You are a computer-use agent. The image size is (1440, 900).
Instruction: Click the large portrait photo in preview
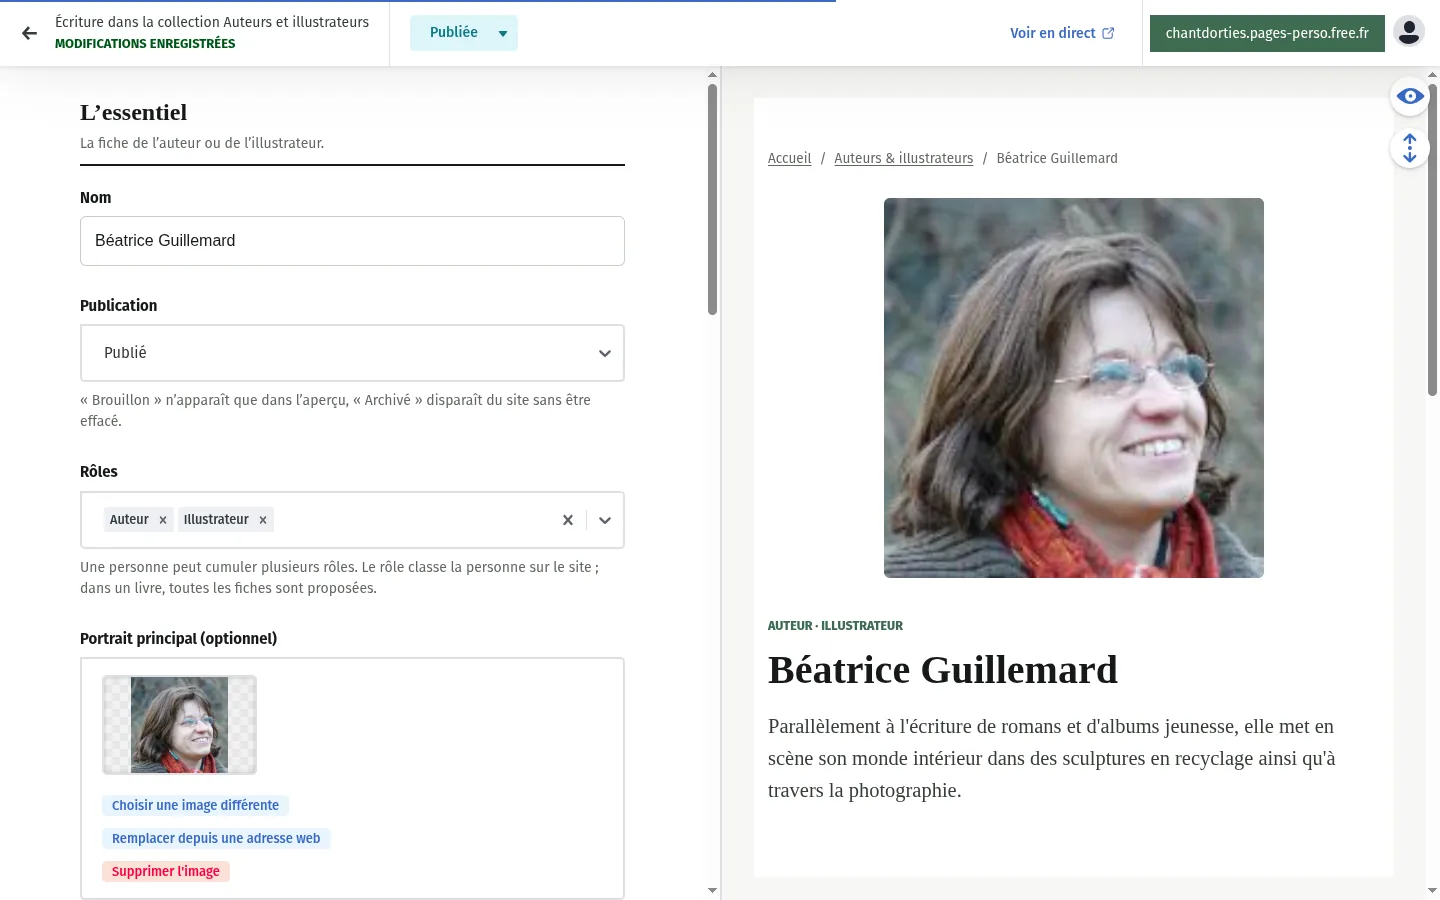(x=1074, y=388)
